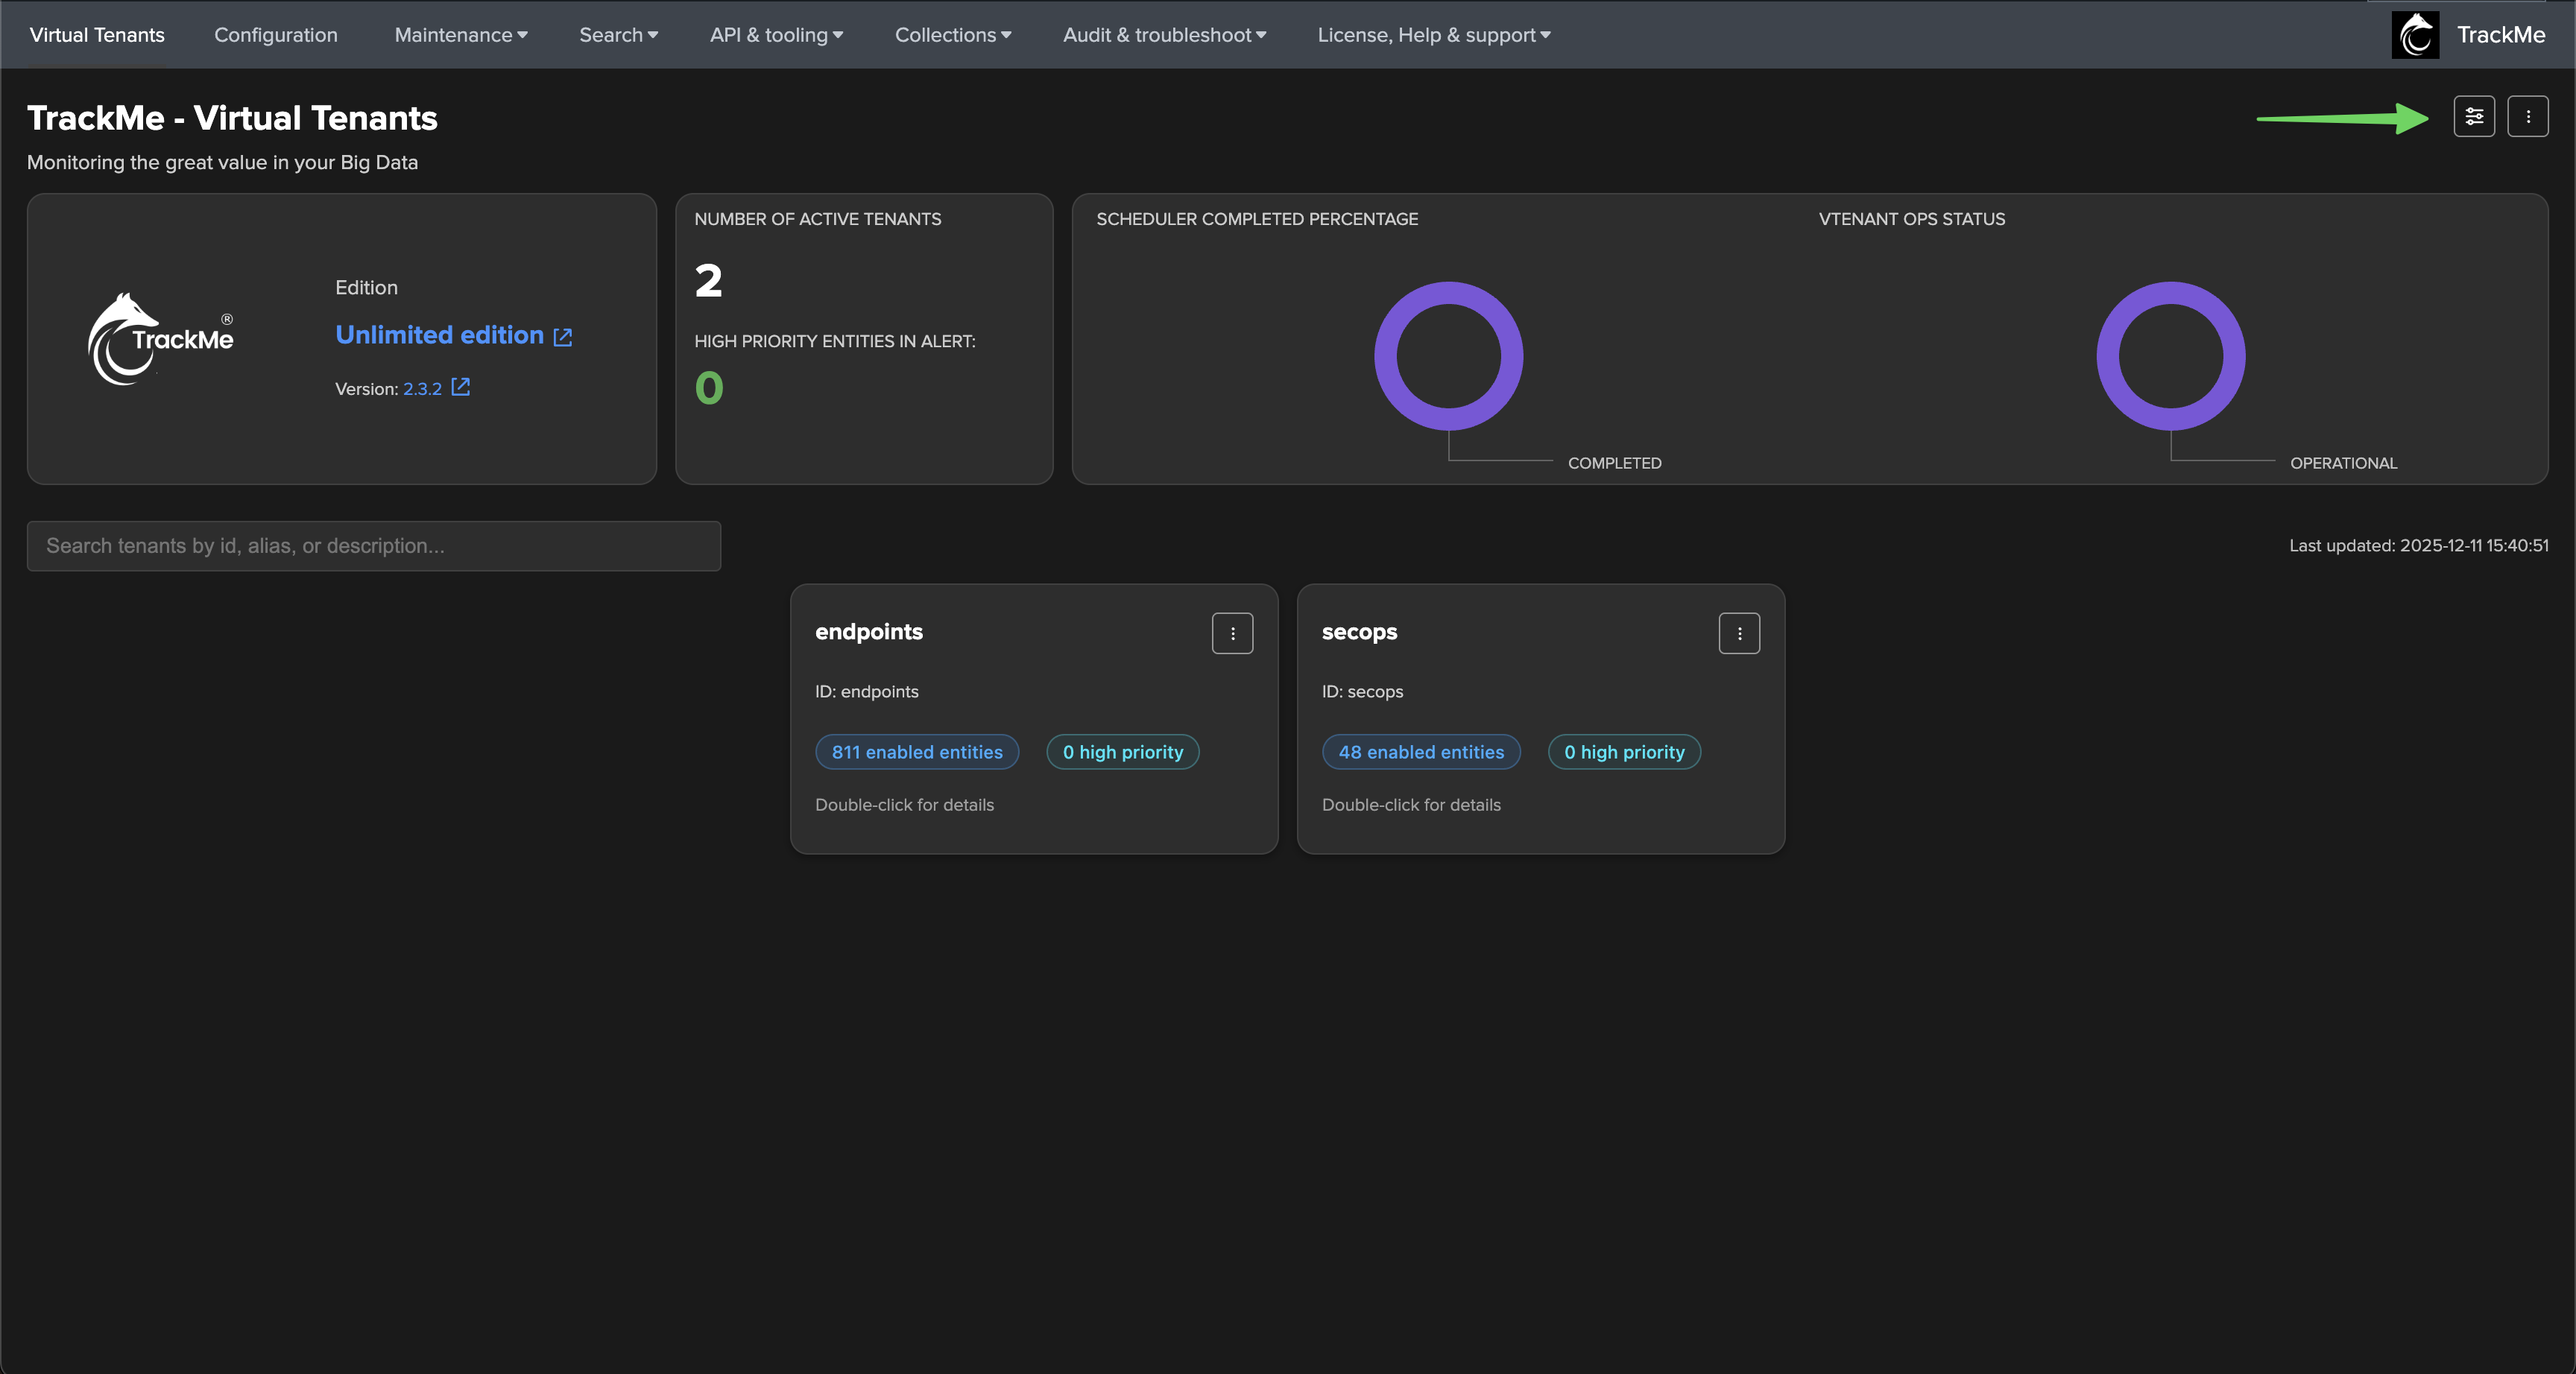Focus the Search tenants input field
The width and height of the screenshot is (2576, 1374).
(x=373, y=546)
